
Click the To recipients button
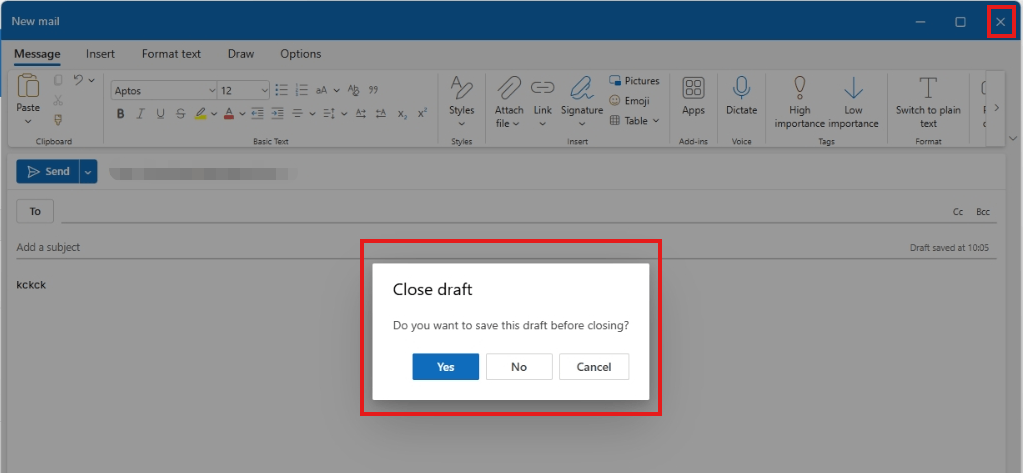pyautogui.click(x=35, y=211)
